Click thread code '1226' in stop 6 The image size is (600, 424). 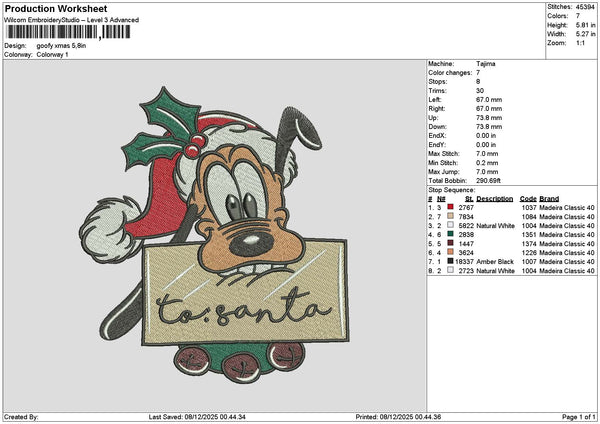(529, 253)
